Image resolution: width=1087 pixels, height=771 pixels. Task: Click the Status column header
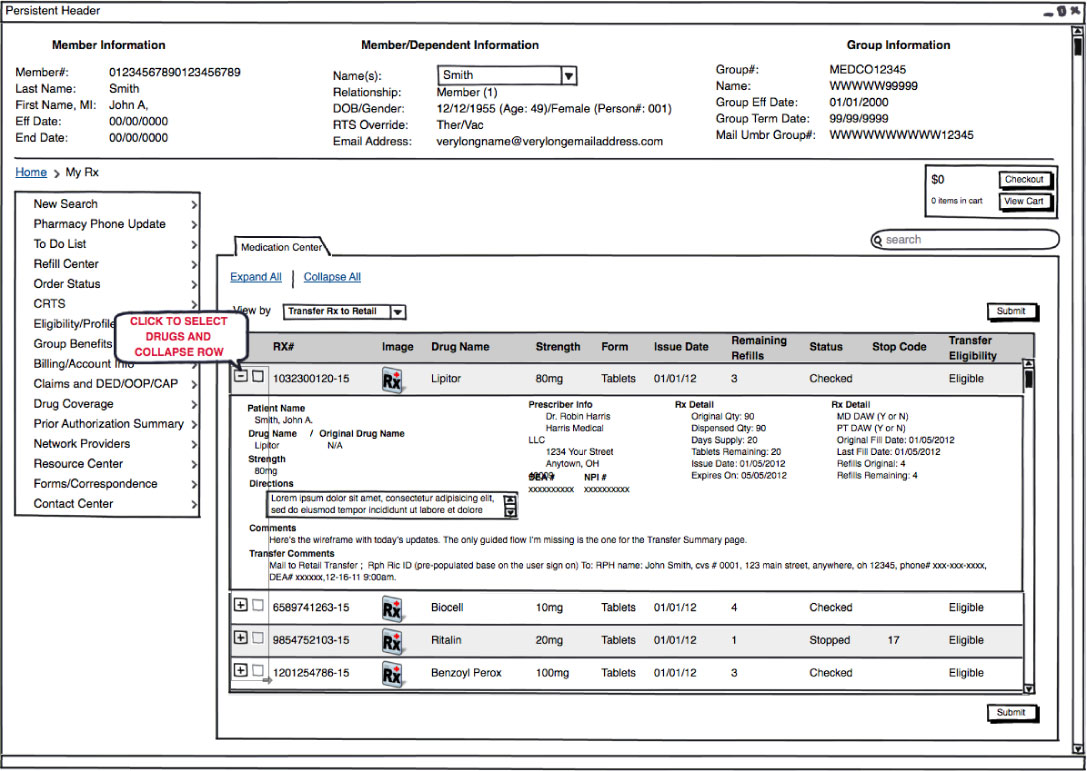[x=826, y=347]
